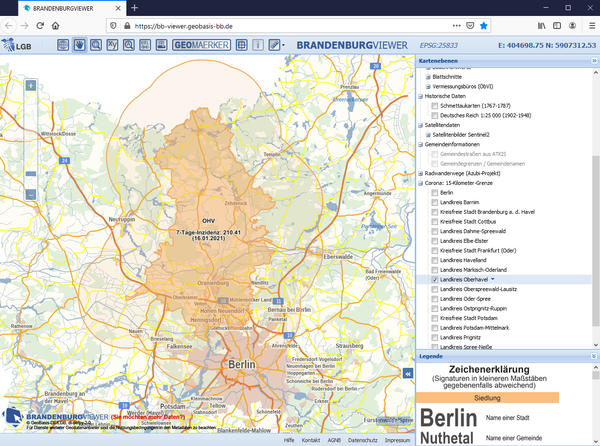The width and height of the screenshot is (600, 446).
Task: Open the drawing tool dropdown arrow
Action: (x=283, y=45)
